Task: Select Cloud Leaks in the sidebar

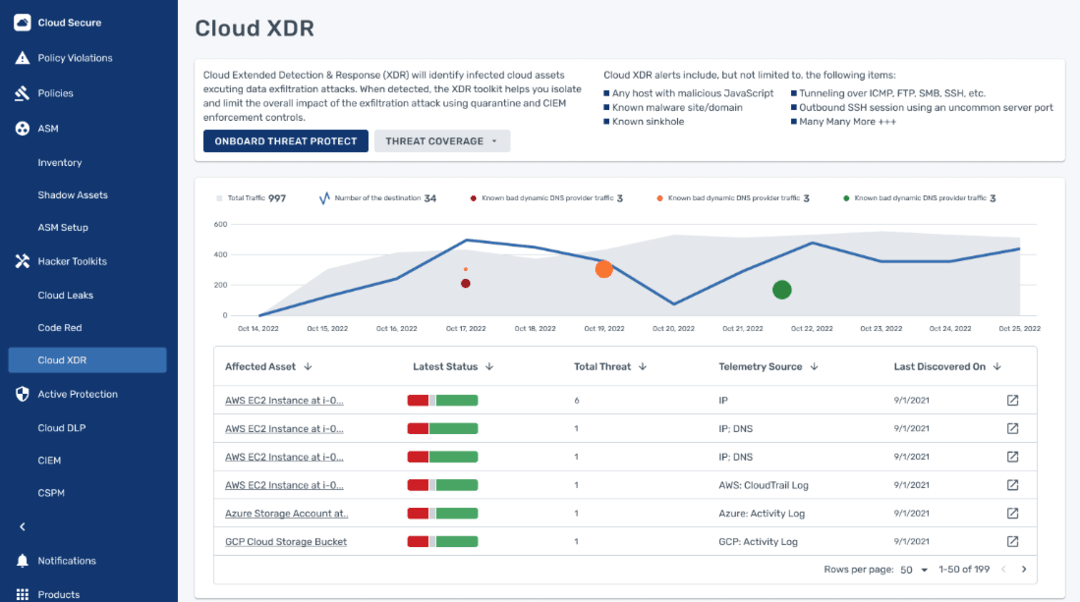Action: click(65, 295)
